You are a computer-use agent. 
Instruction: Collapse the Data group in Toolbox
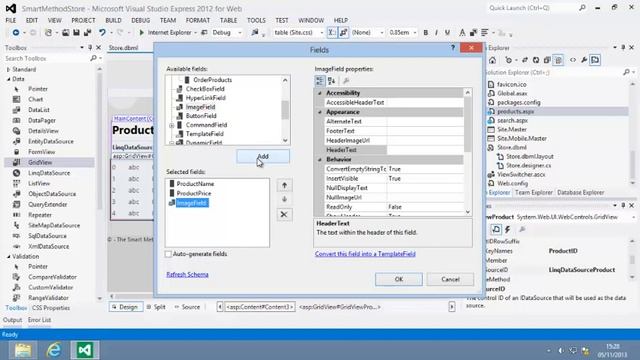tap(9, 79)
